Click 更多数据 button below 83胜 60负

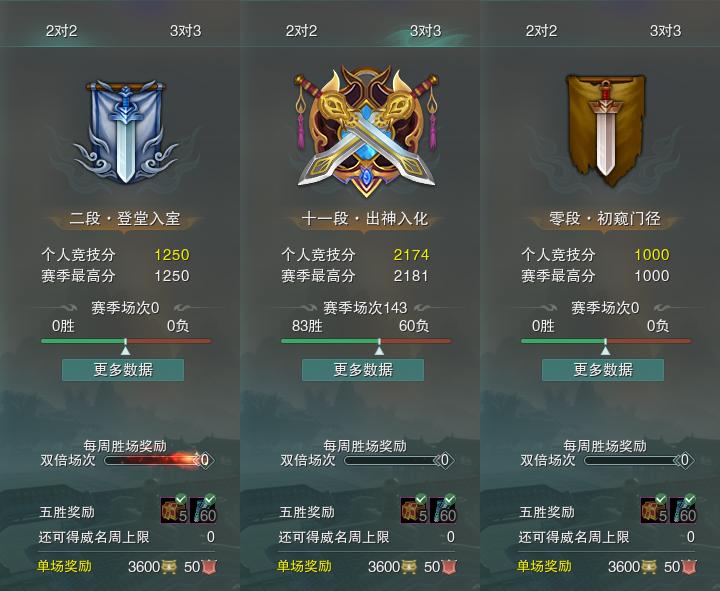pos(363,370)
